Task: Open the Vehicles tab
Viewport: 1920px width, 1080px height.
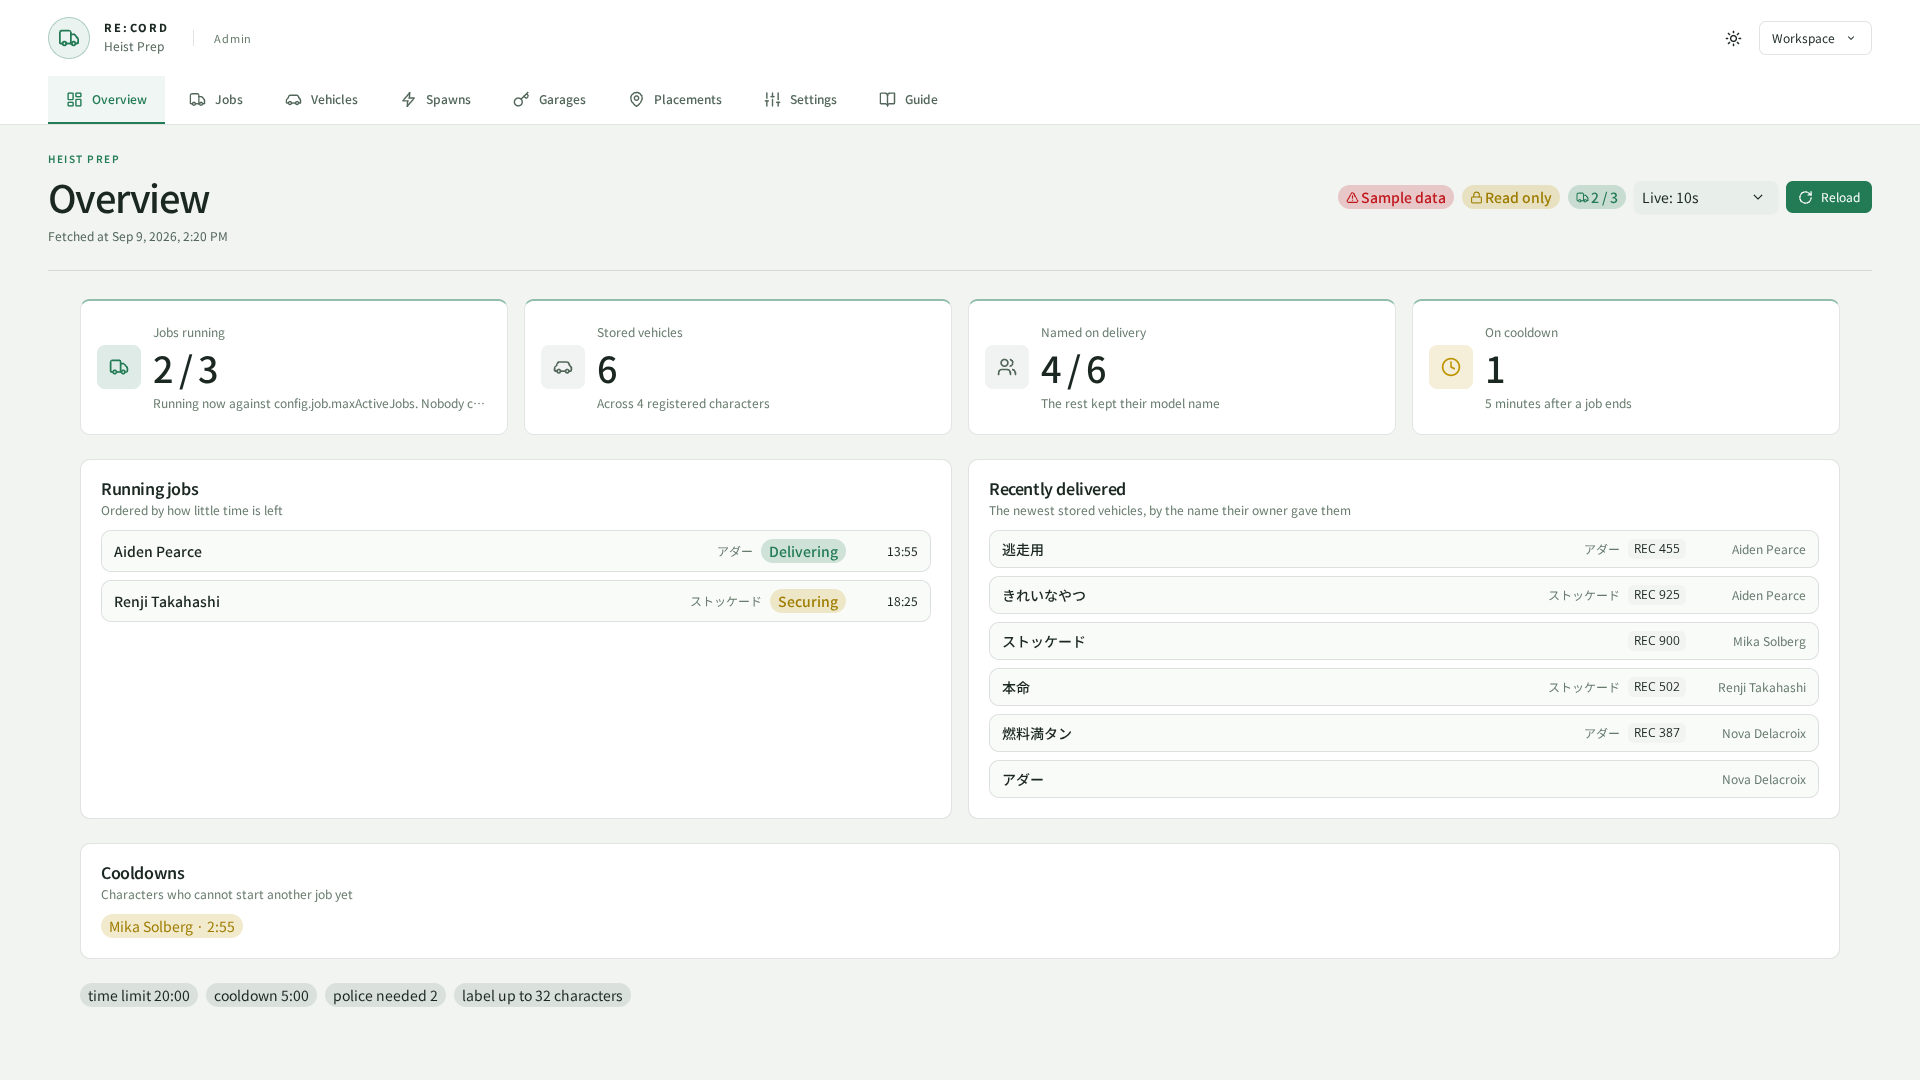Action: coord(321,99)
